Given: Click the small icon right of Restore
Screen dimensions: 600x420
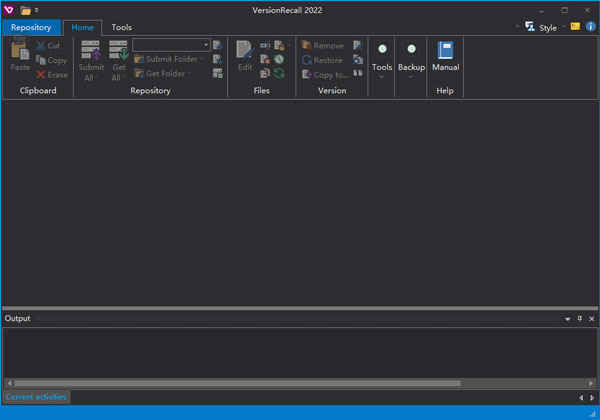Looking at the screenshot, I should click(358, 59).
